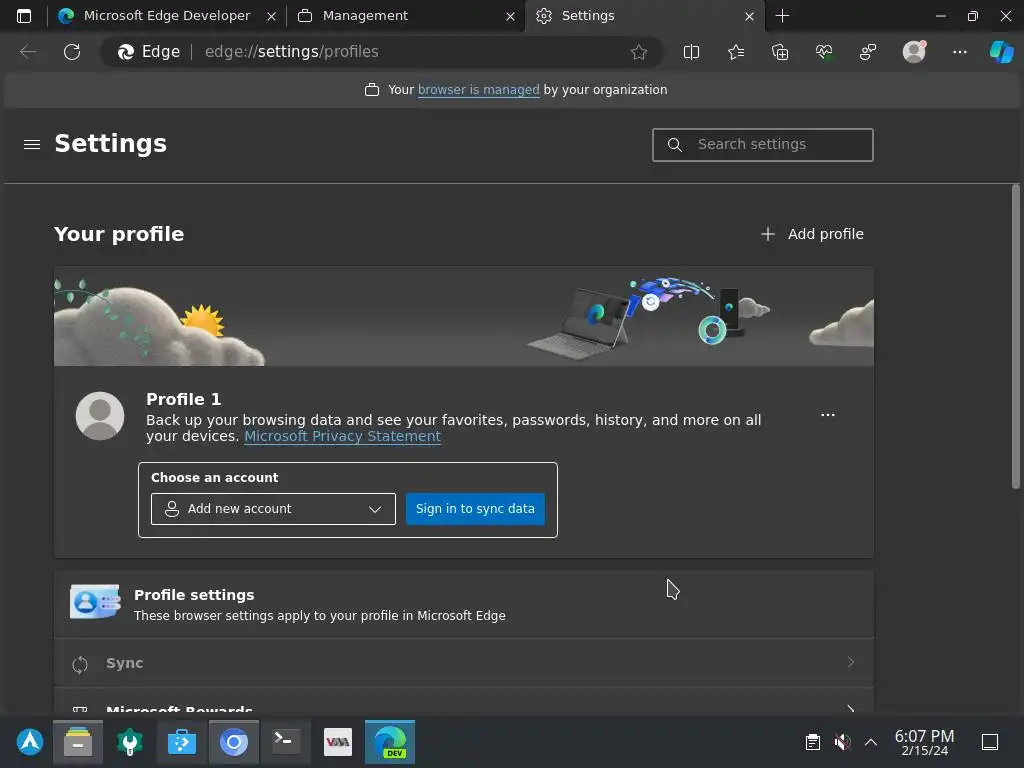Expand hidden system tray icons arrow
The width and height of the screenshot is (1024, 768).
[x=871, y=742]
